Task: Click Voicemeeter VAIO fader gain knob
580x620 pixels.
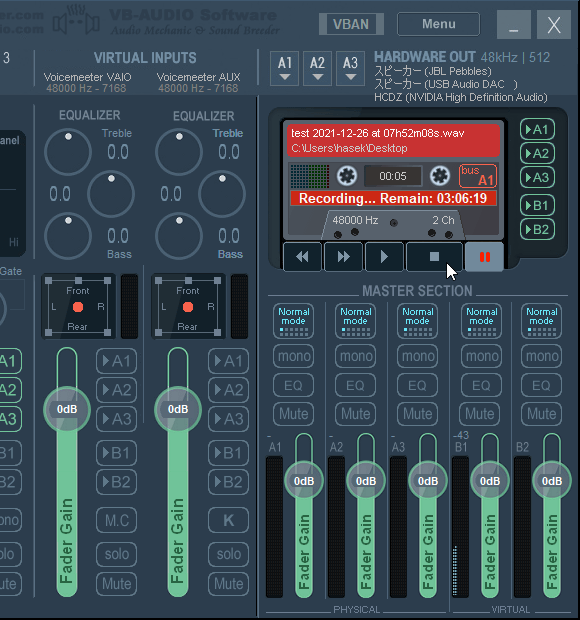Action: point(67,409)
